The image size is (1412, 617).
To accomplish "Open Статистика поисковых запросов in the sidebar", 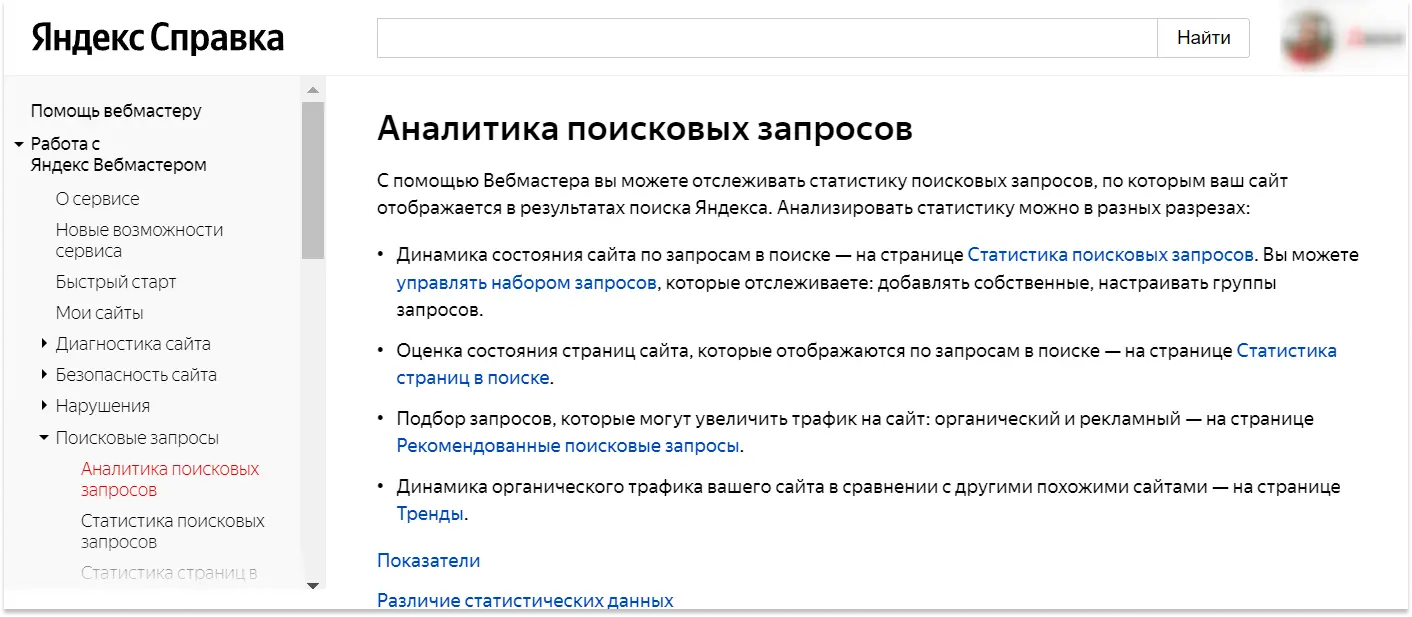I will (172, 531).
